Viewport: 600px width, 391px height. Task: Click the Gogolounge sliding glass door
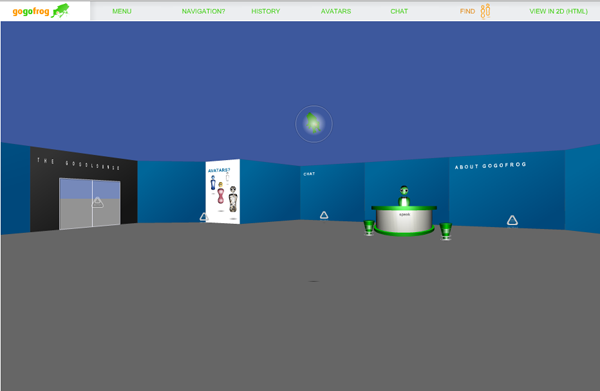tap(90, 203)
